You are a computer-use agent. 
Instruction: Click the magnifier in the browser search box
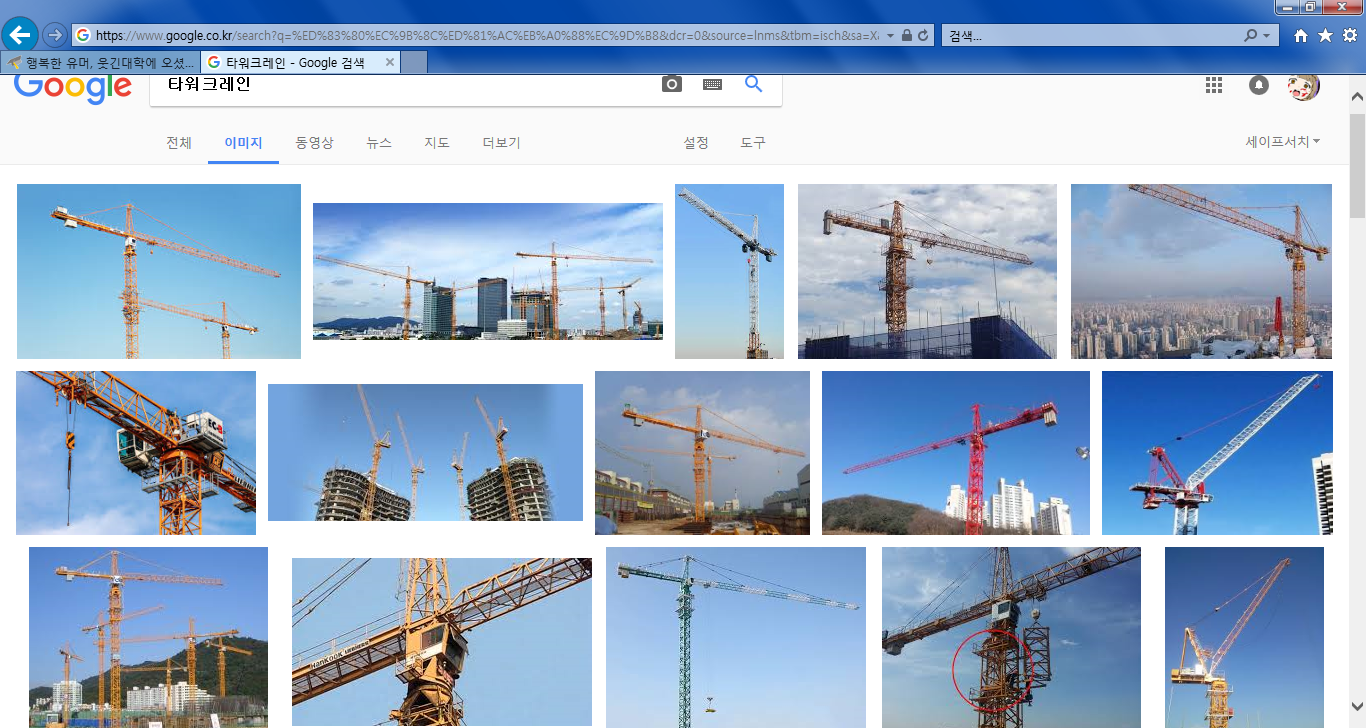coord(1250,35)
